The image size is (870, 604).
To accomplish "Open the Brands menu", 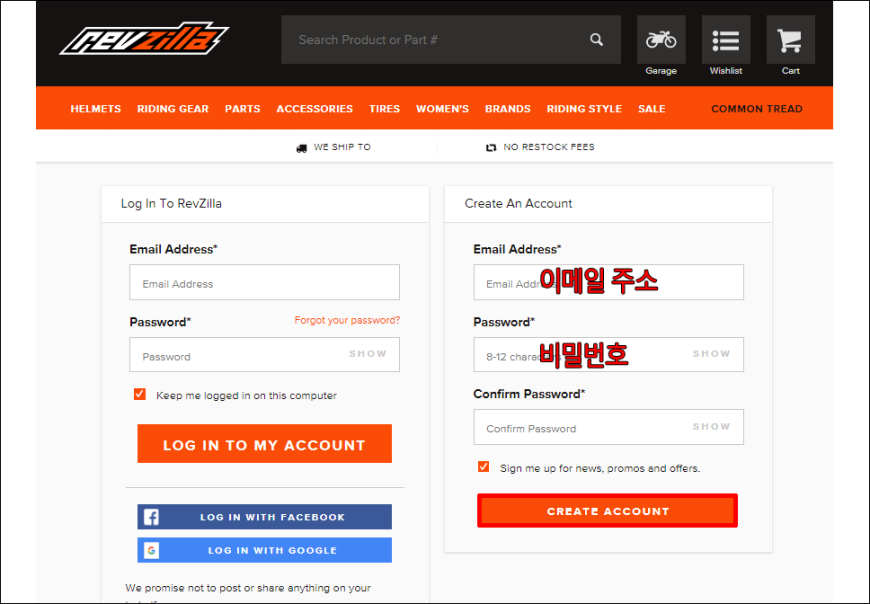I will click(x=508, y=109).
